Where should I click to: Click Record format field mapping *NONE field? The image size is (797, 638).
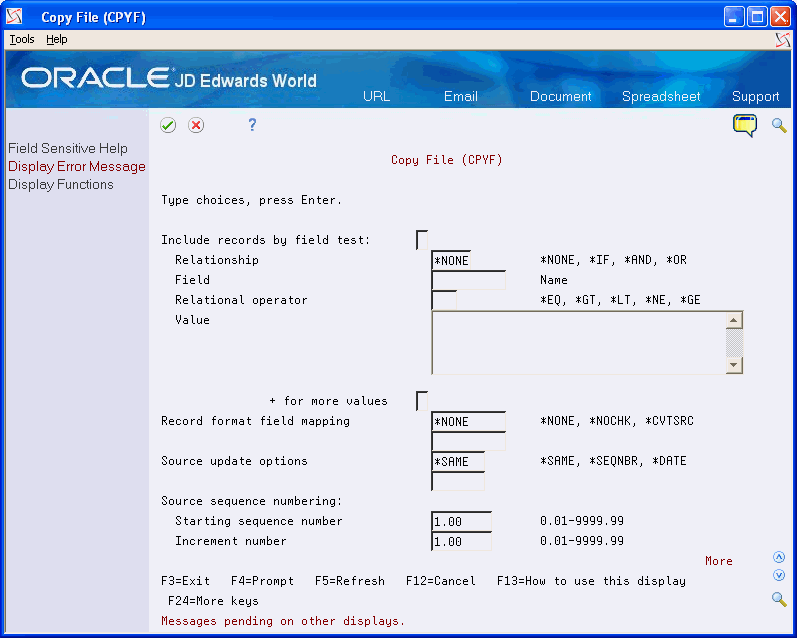click(x=468, y=421)
